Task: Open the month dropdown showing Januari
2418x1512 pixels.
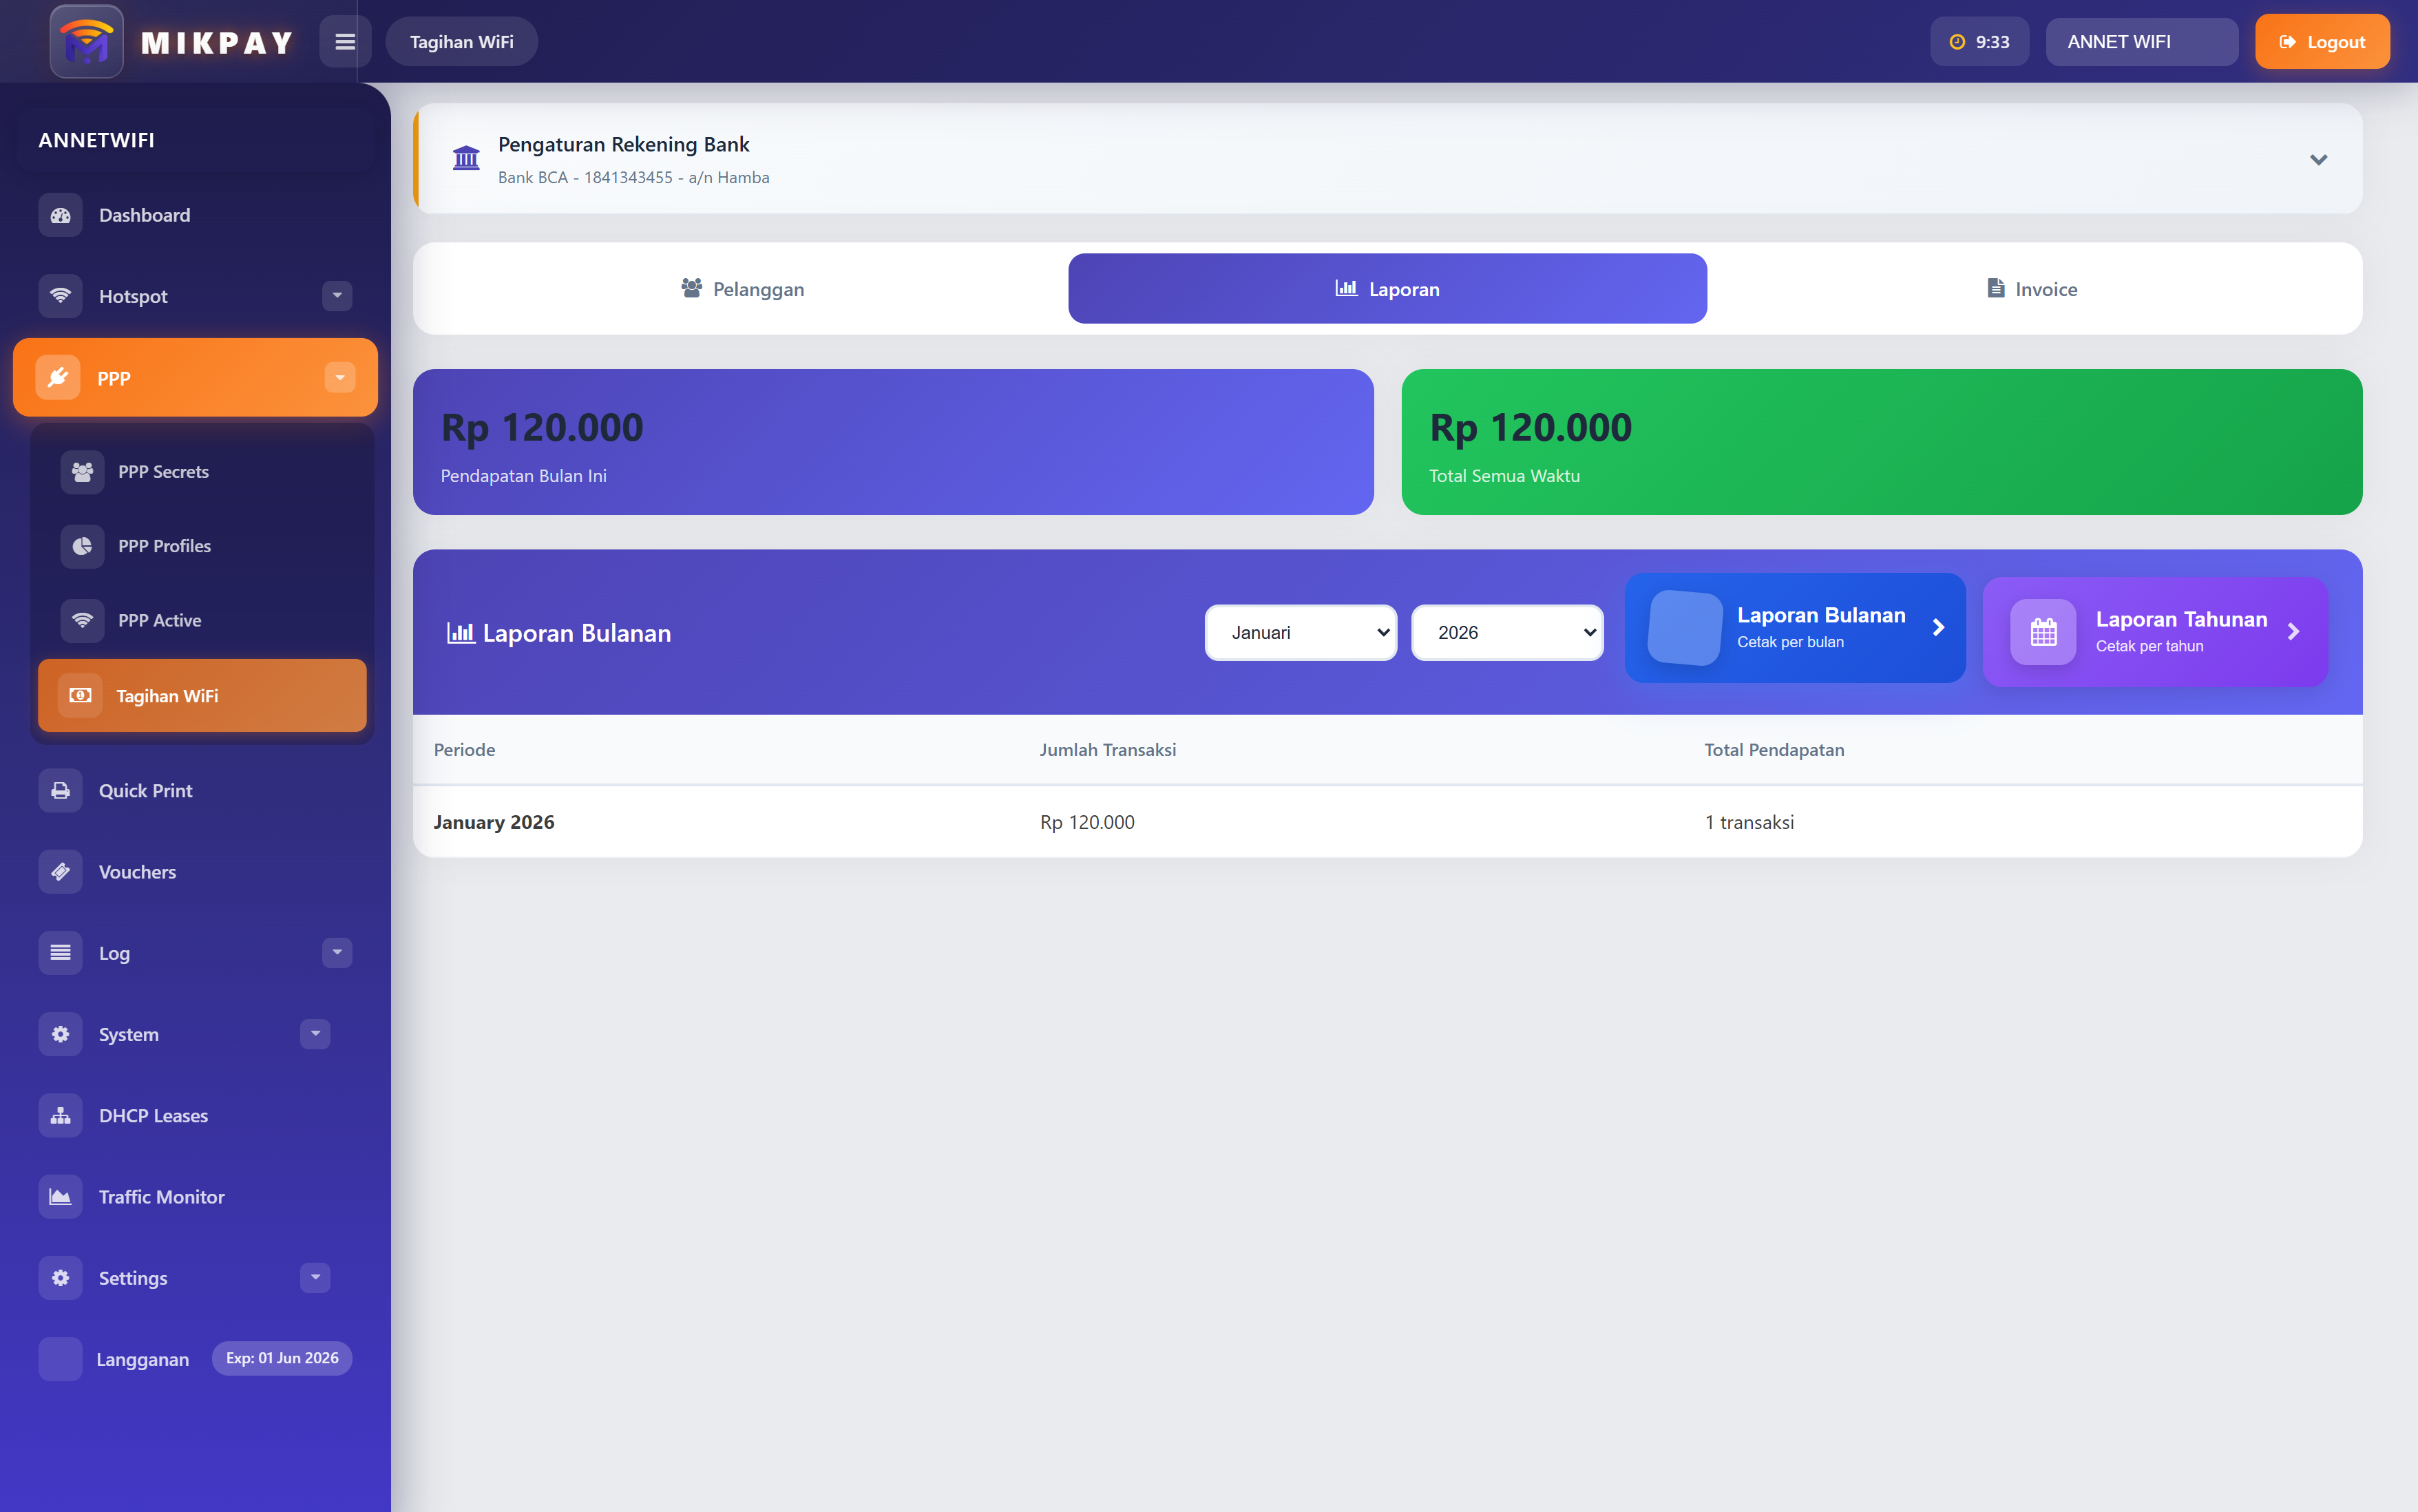Action: [1300, 632]
